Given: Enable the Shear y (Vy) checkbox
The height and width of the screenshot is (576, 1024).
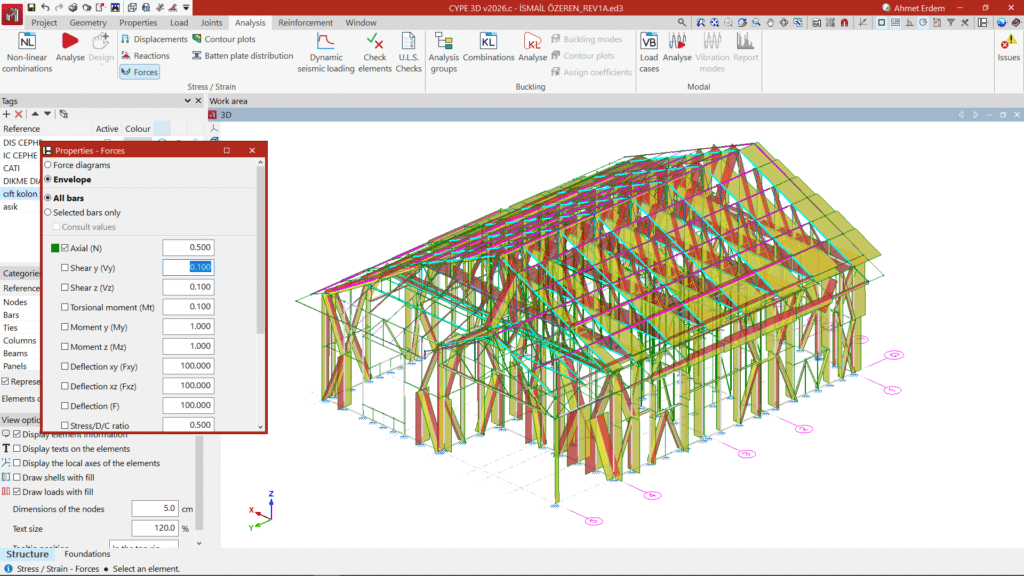Looking at the screenshot, I should pyautogui.click(x=66, y=267).
